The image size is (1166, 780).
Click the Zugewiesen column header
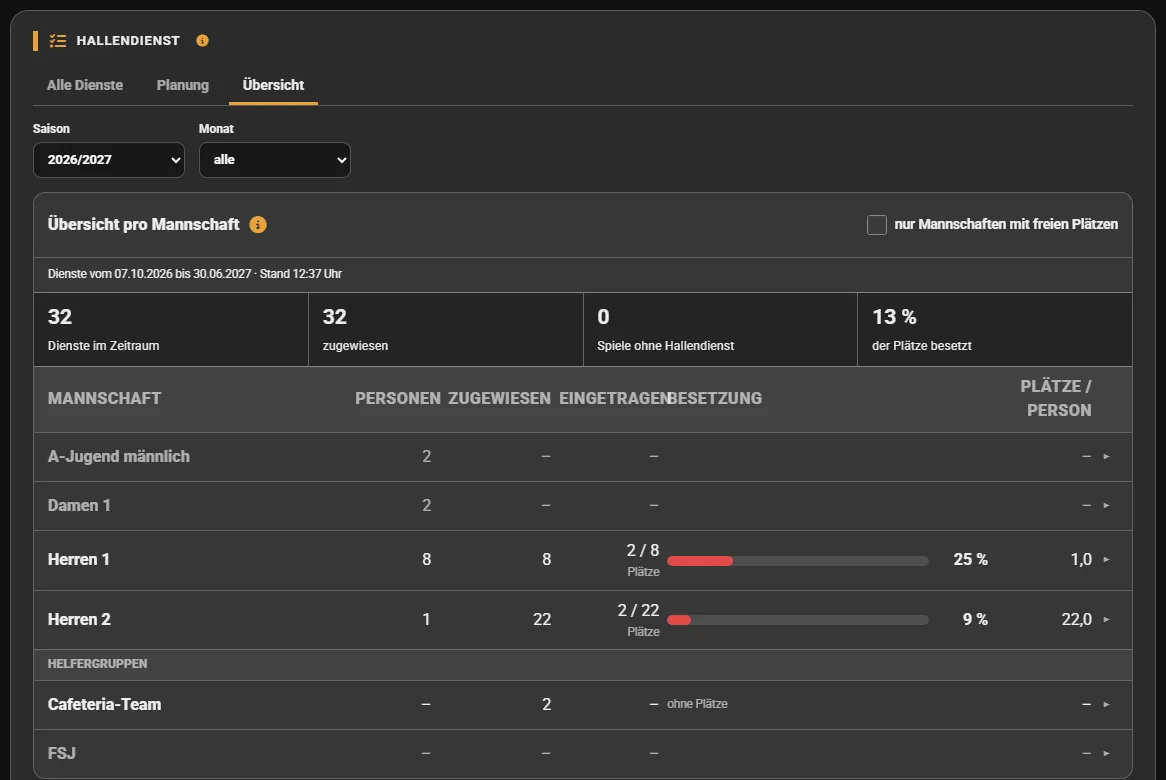click(x=500, y=399)
